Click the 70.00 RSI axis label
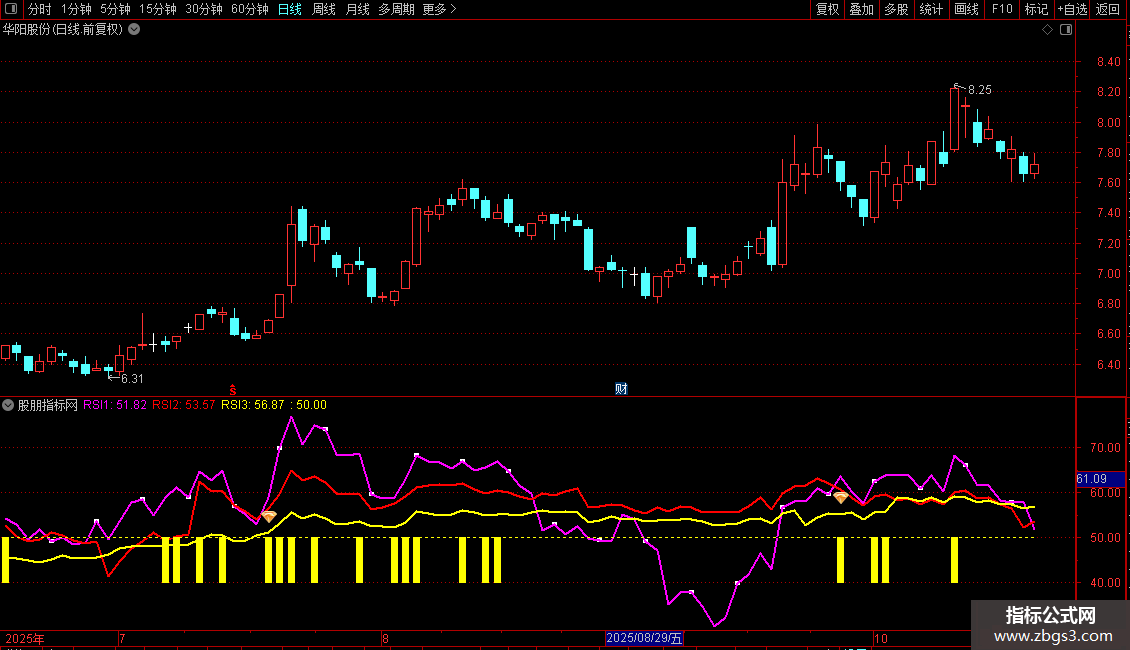The image size is (1130, 650). [x=1105, y=448]
